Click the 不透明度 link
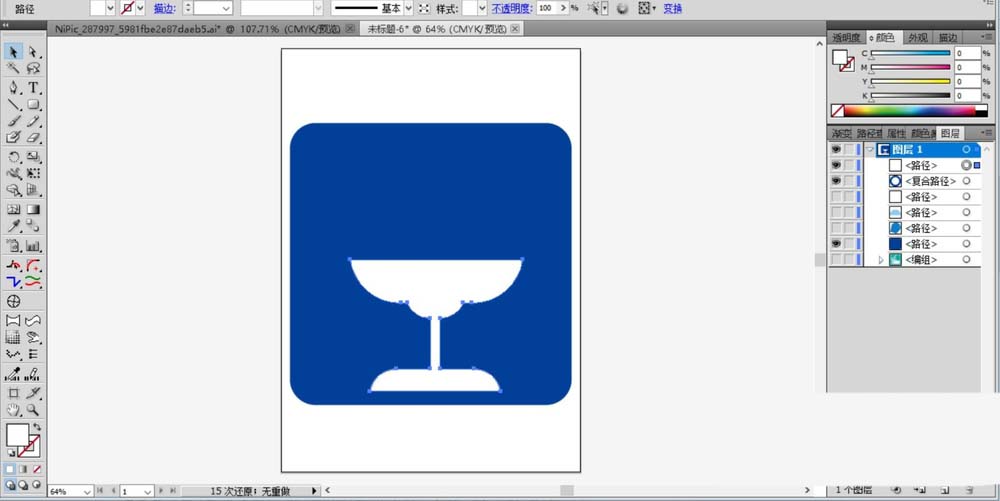Screen dimensions: 1000x501 pos(511,8)
